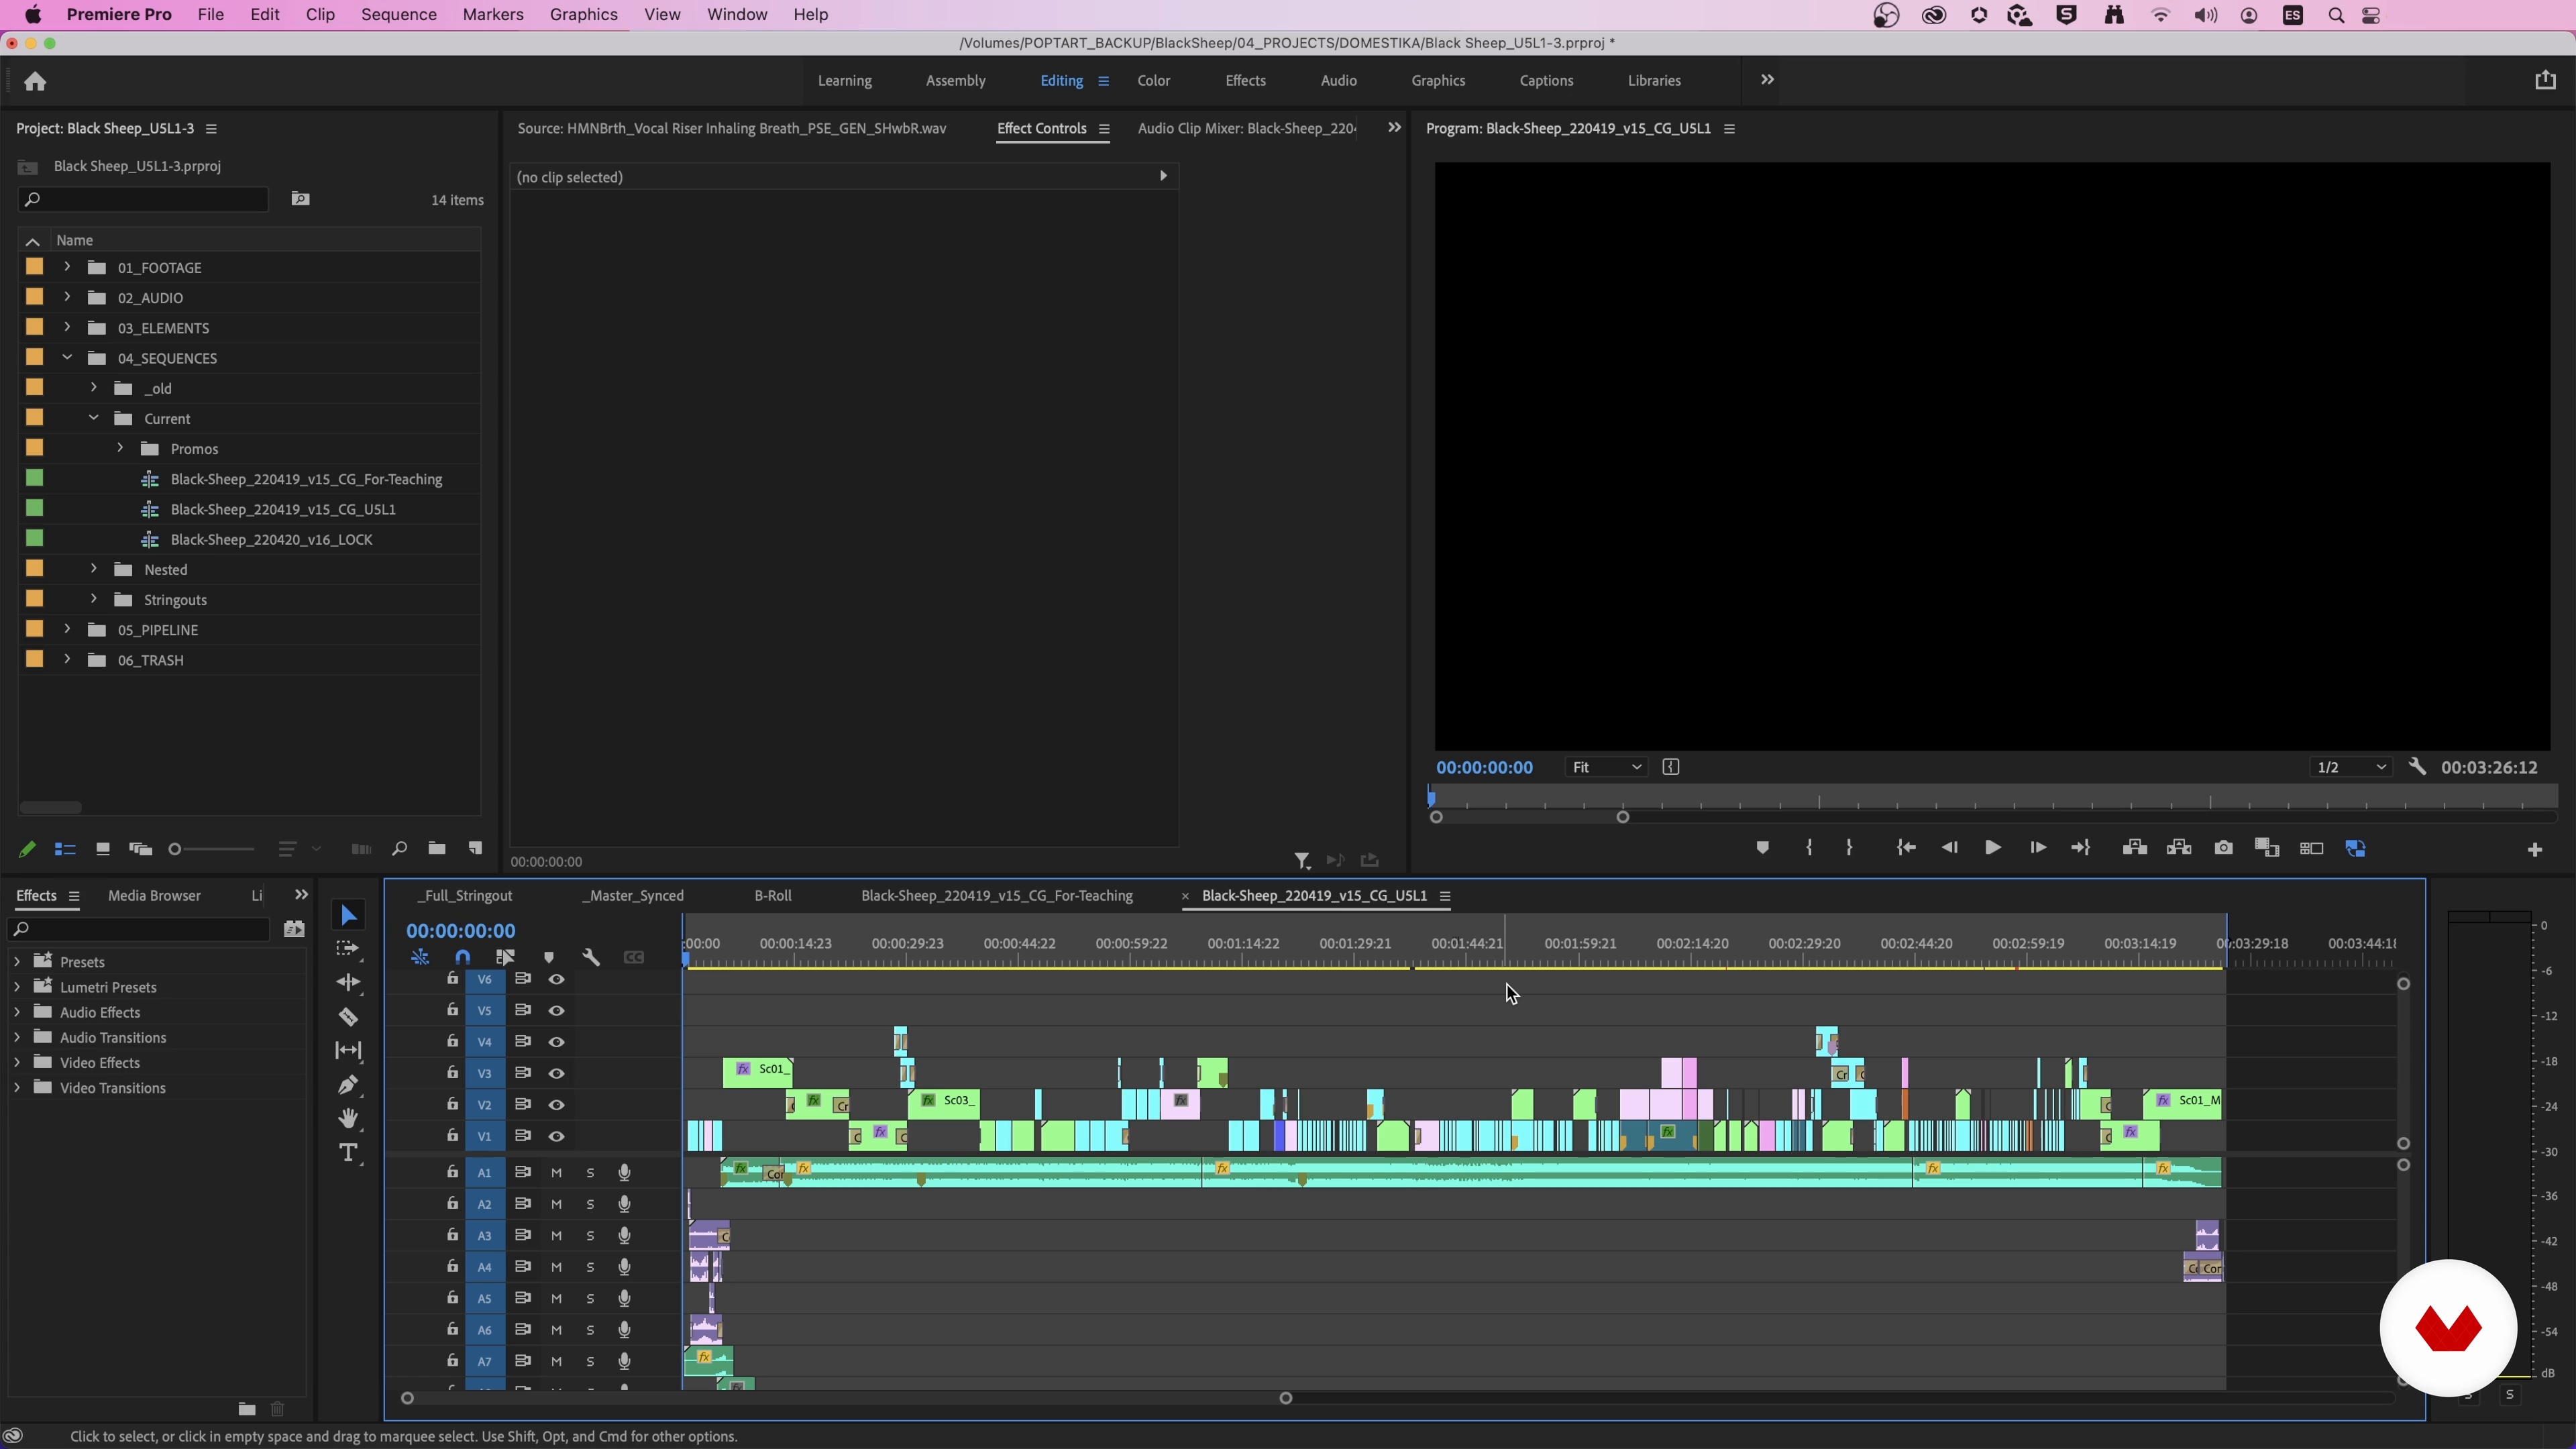
Task: Click the Lift button
Action: click(x=2134, y=848)
